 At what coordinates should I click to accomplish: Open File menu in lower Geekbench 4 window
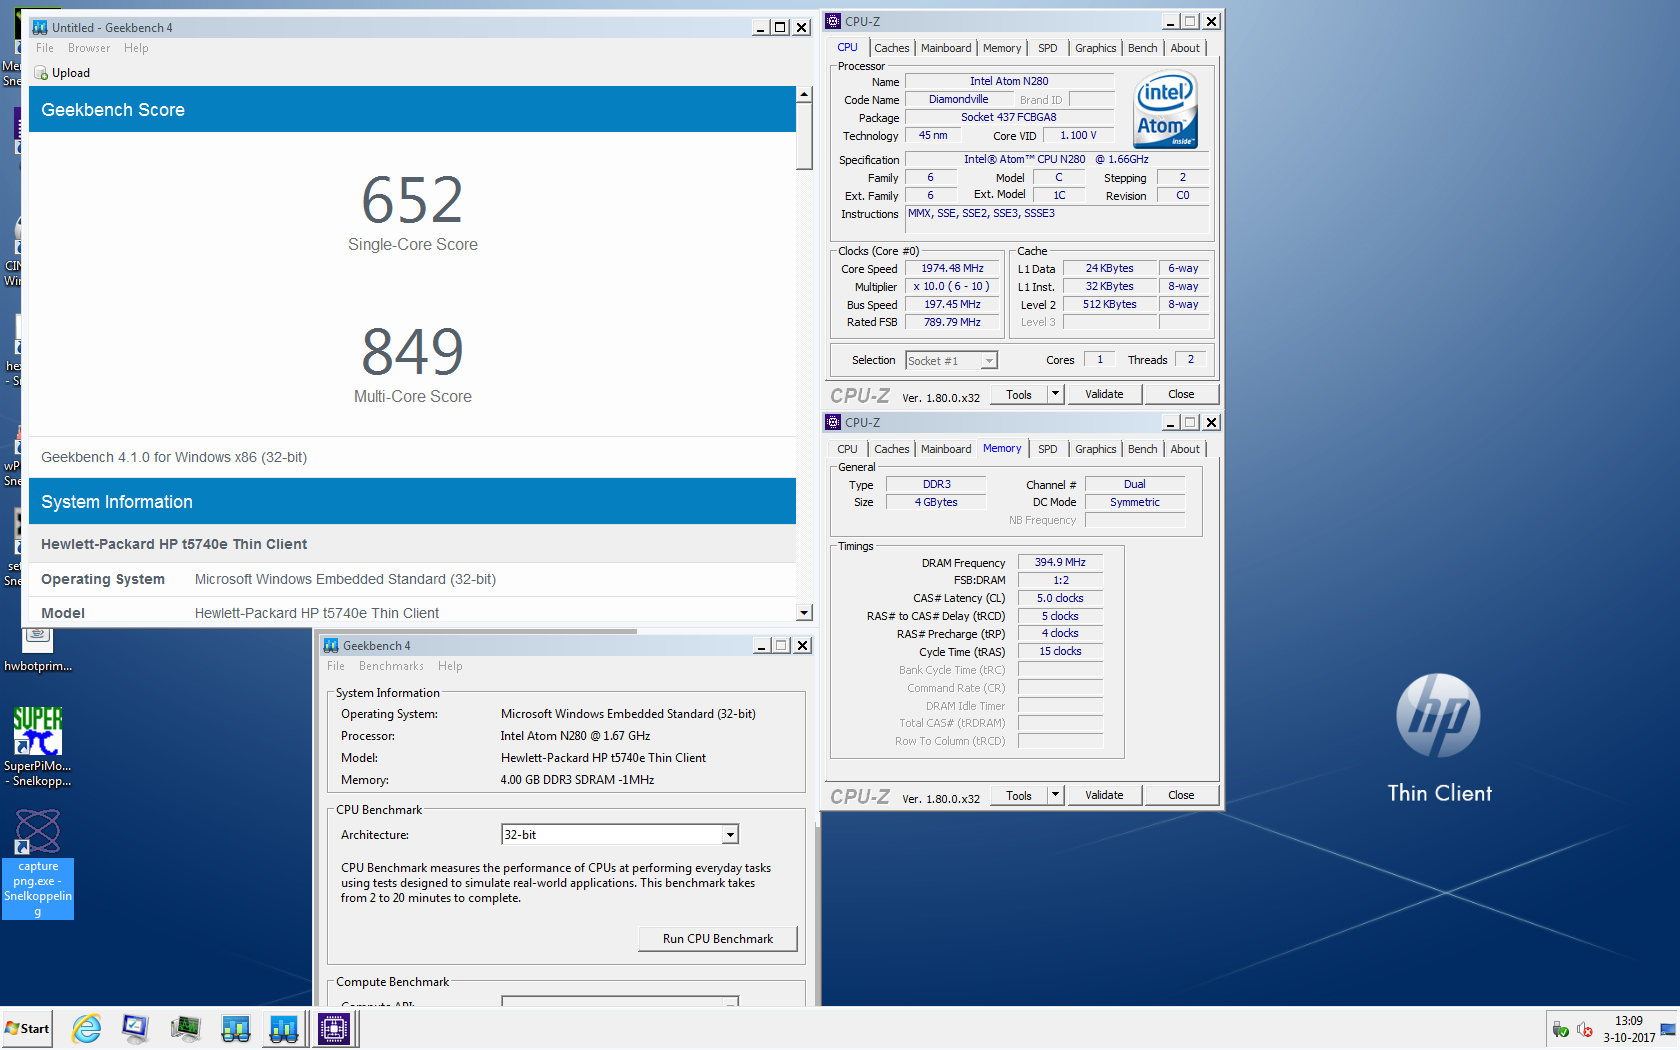(x=336, y=666)
